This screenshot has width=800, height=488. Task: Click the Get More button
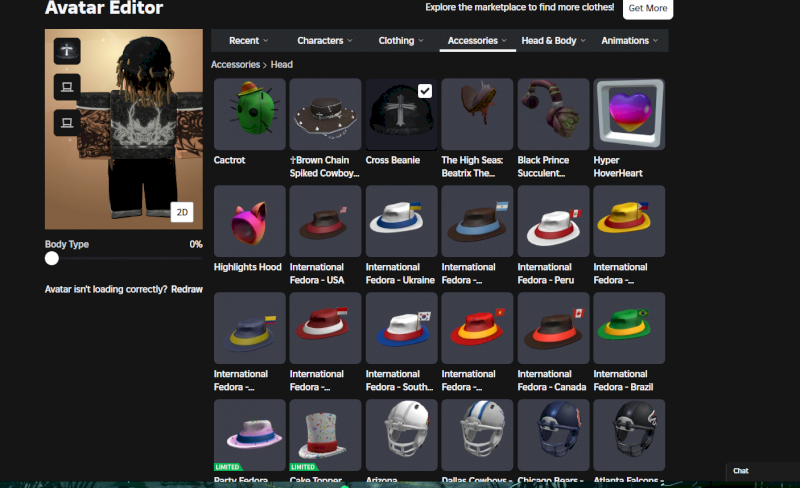647,8
